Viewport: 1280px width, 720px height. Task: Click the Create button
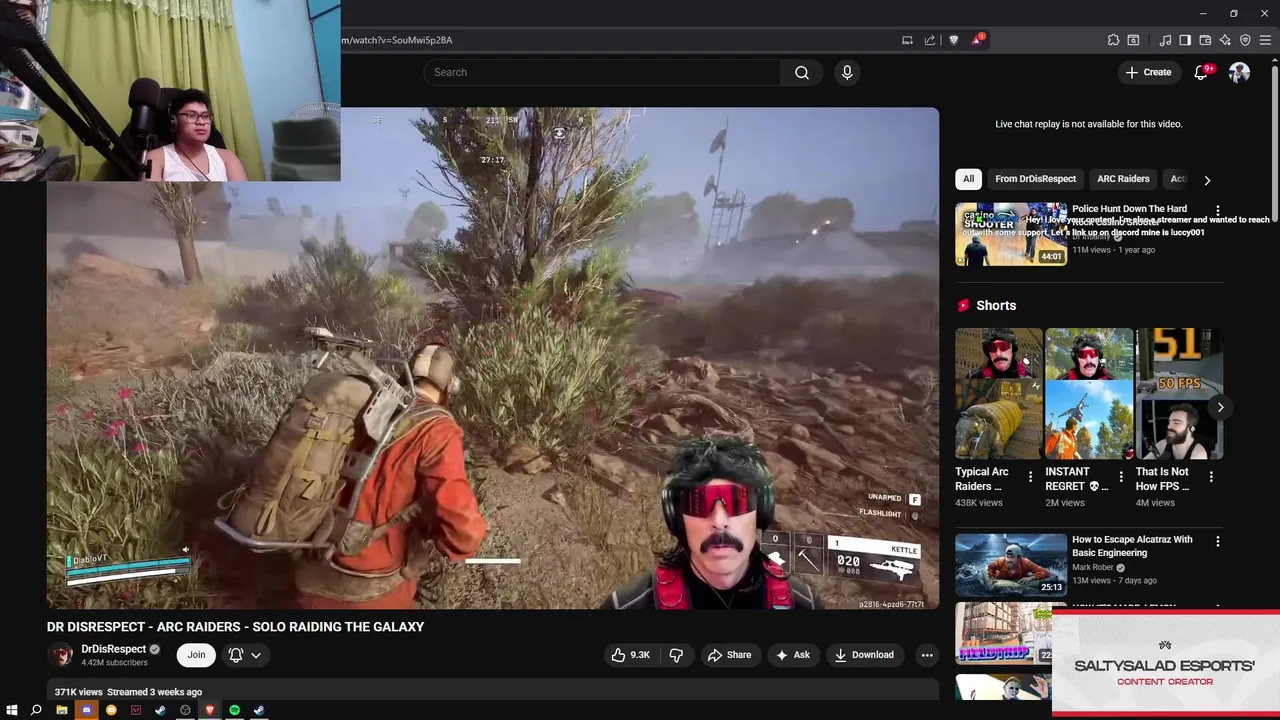tap(1148, 72)
